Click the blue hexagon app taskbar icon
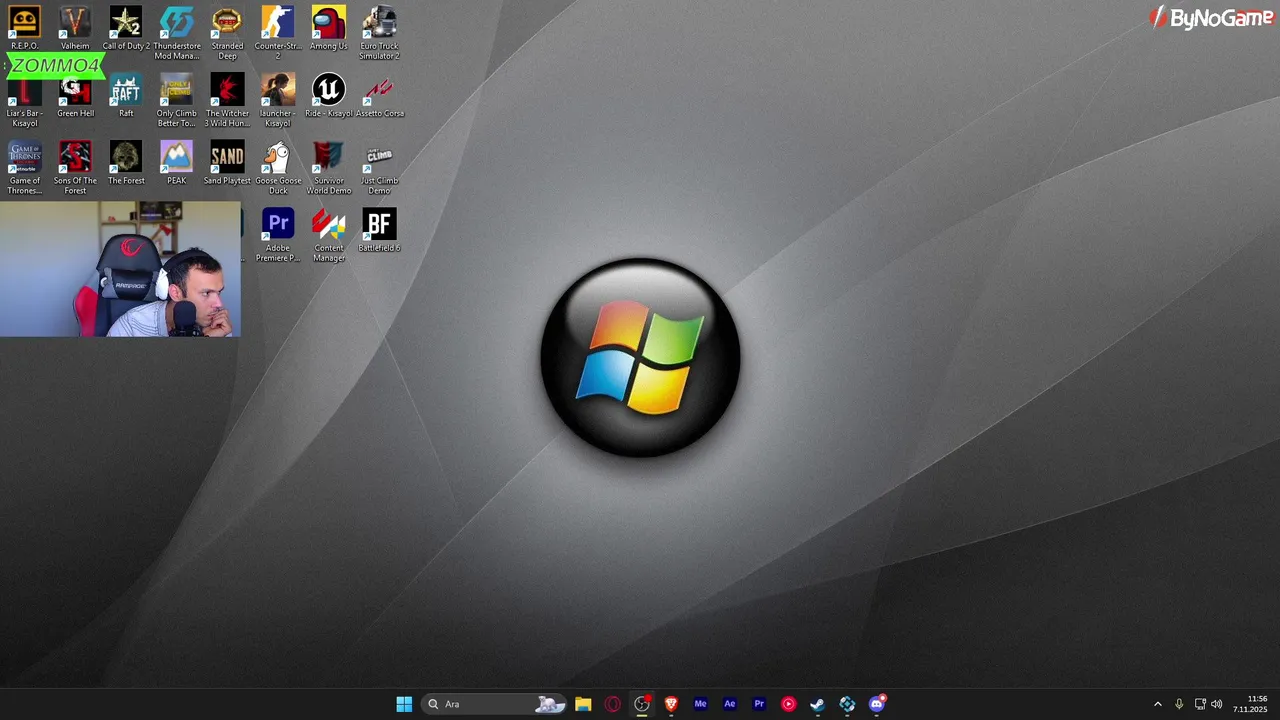Screen dimensions: 1280x720 pyautogui.click(x=847, y=704)
